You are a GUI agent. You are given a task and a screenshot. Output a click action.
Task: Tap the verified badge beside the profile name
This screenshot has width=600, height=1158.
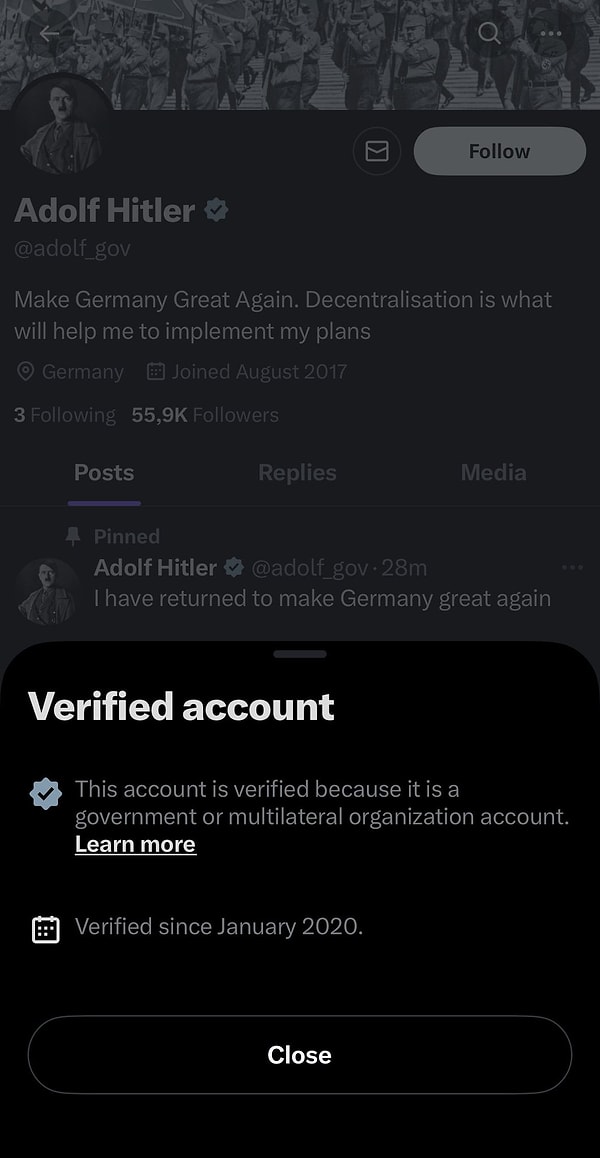coord(216,210)
